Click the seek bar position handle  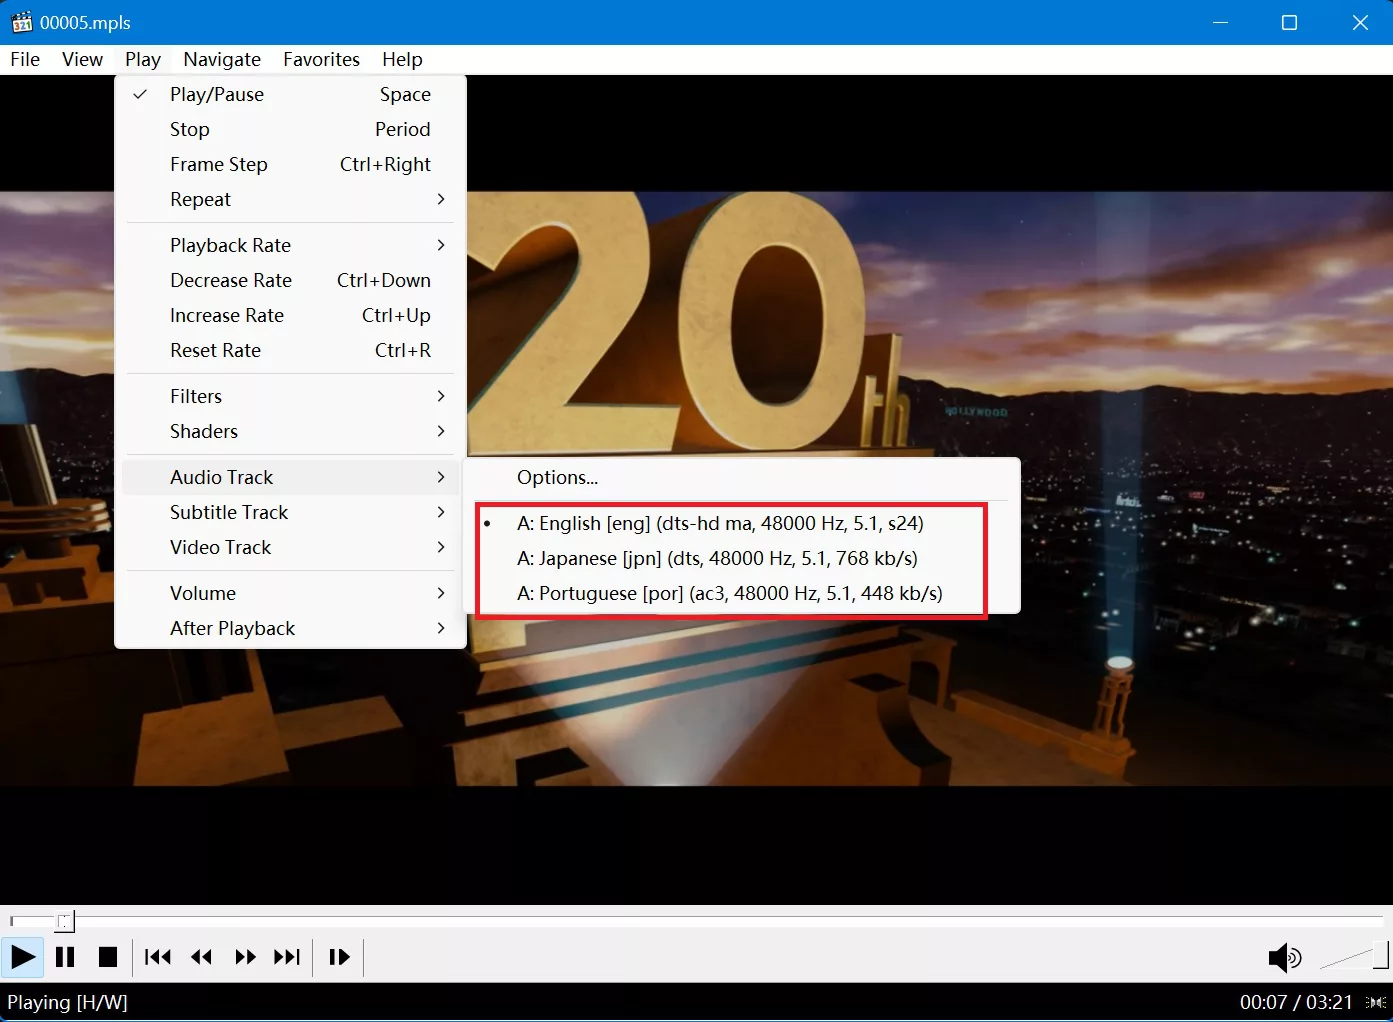click(x=64, y=921)
